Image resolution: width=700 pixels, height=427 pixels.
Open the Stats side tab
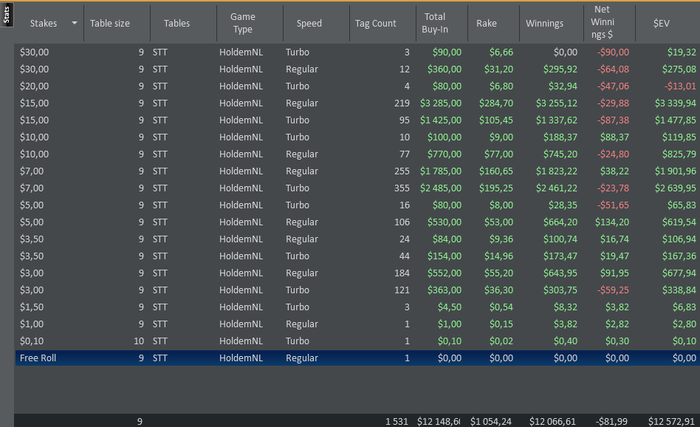(6, 14)
